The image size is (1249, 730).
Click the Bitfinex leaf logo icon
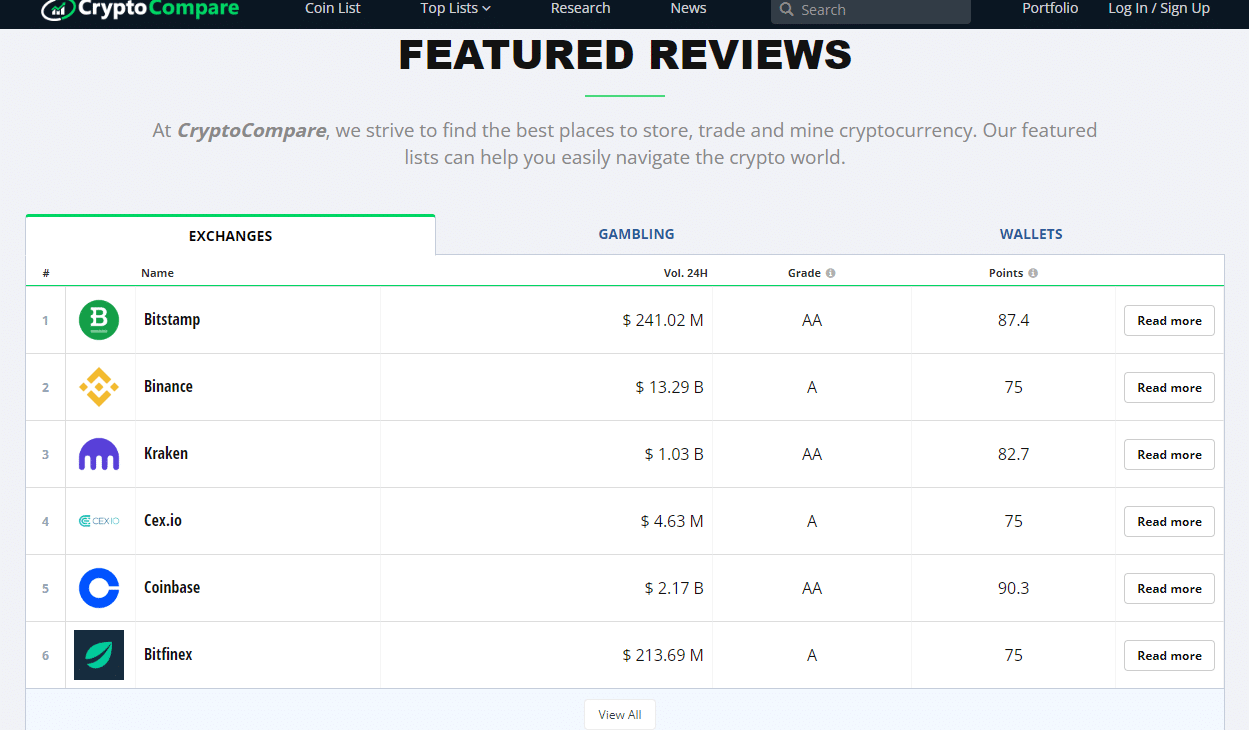(x=99, y=655)
